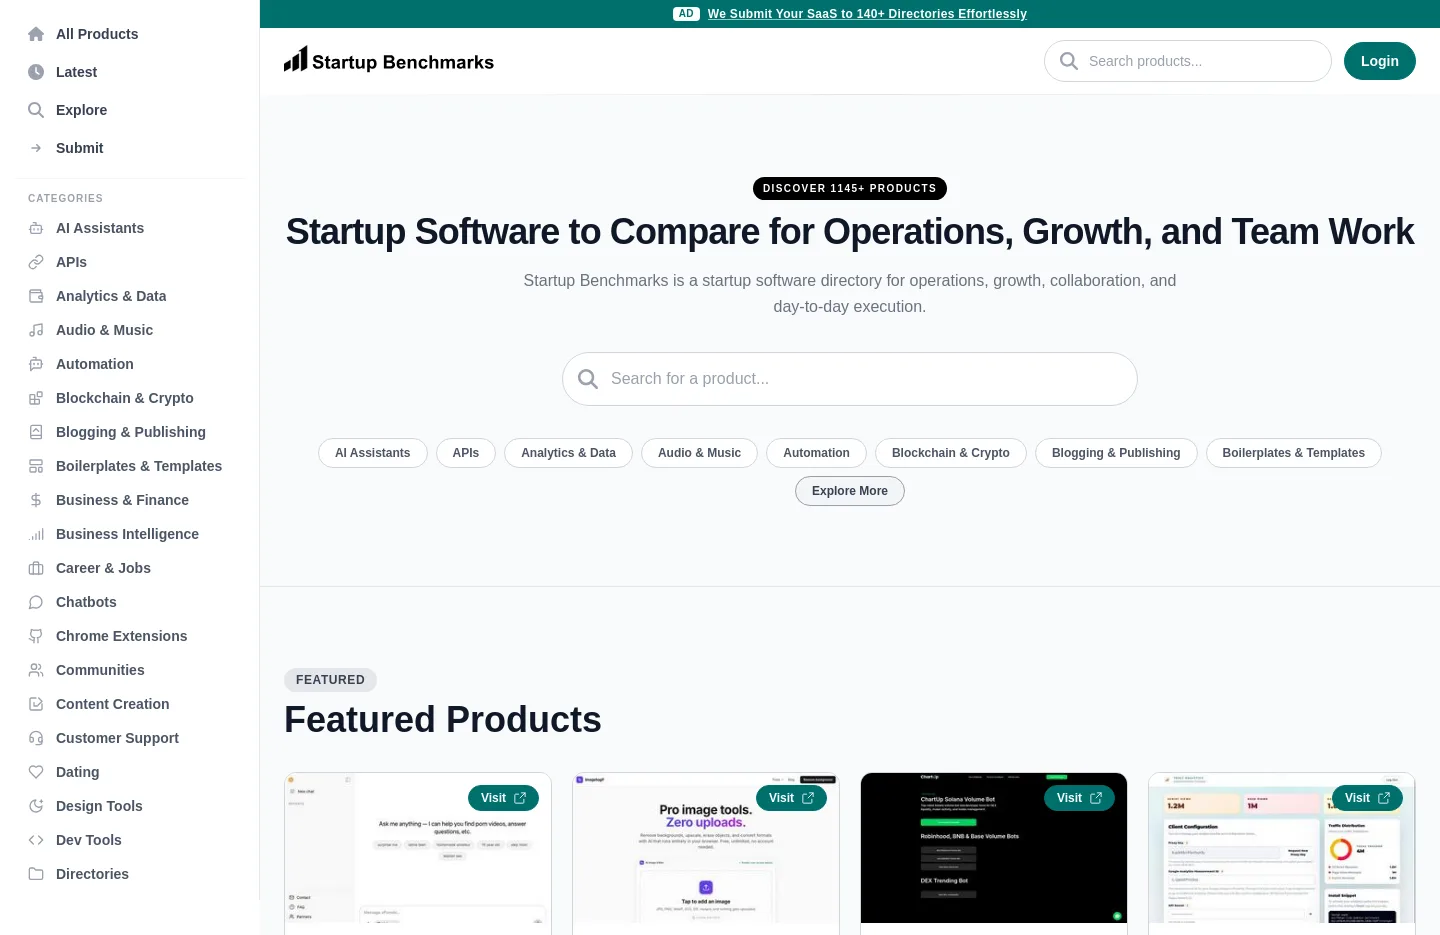Visit the Client Configuration dashboard product
The width and height of the screenshot is (1440, 935).
click(1367, 798)
